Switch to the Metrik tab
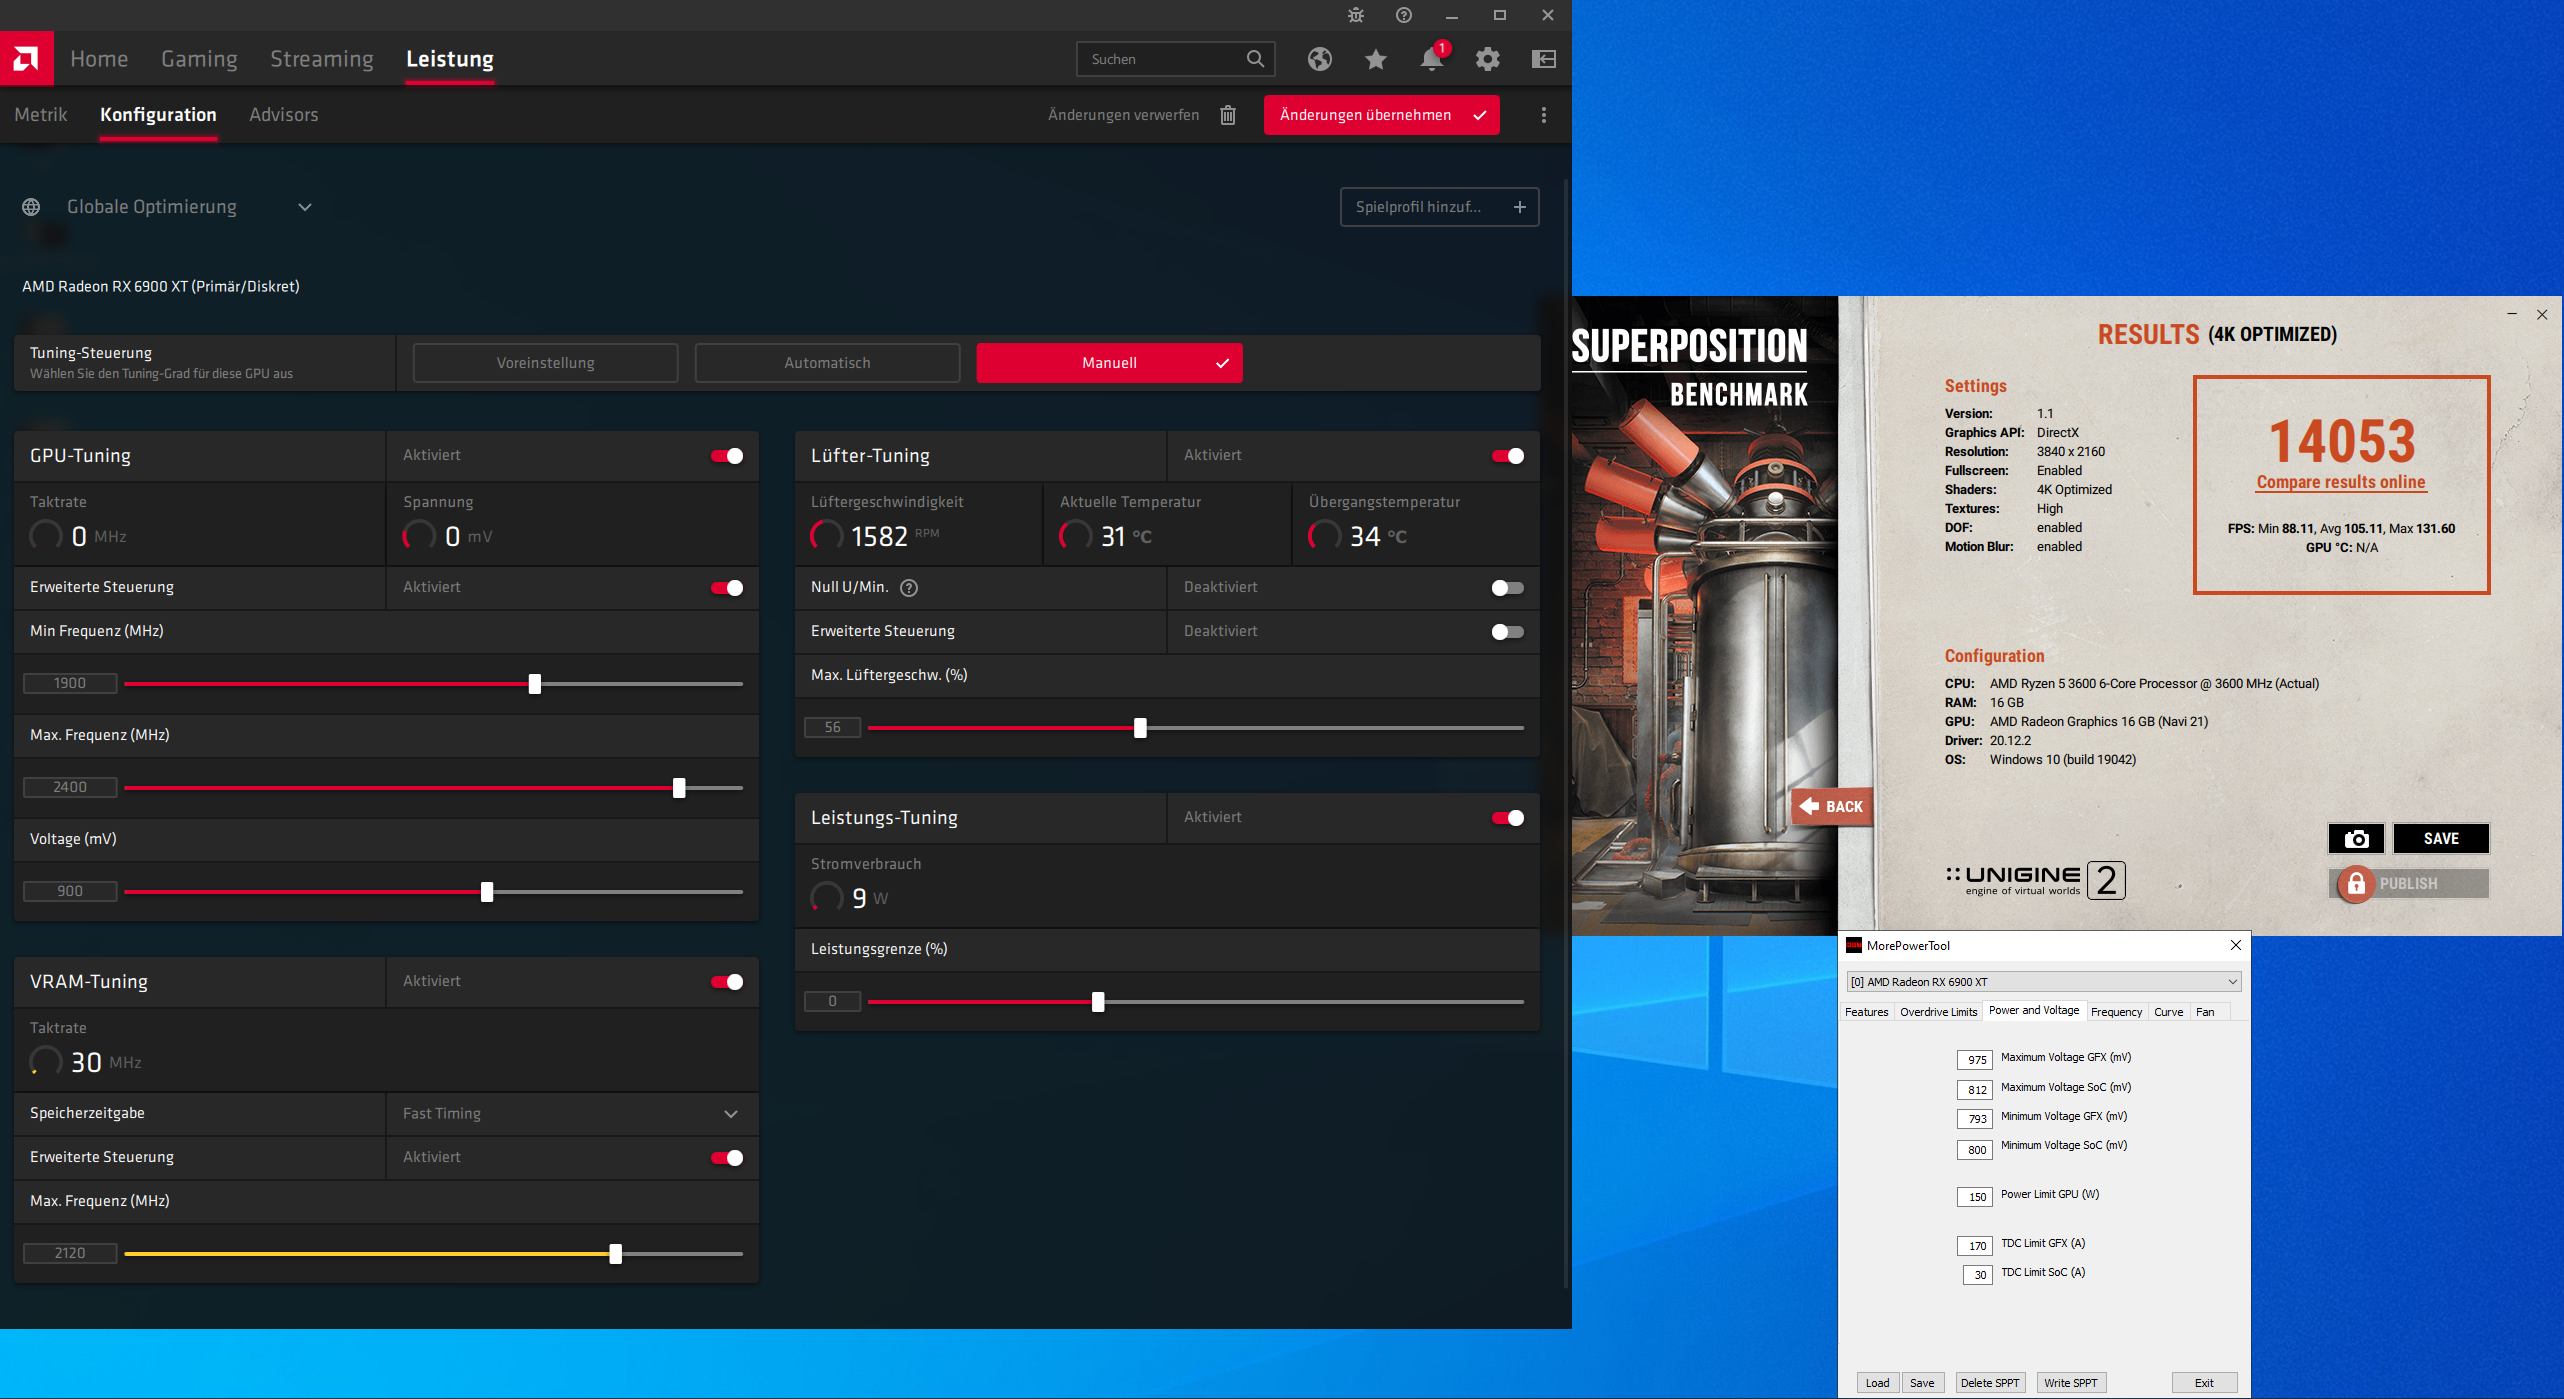2564x1399 pixels. pyautogui.click(x=41, y=115)
